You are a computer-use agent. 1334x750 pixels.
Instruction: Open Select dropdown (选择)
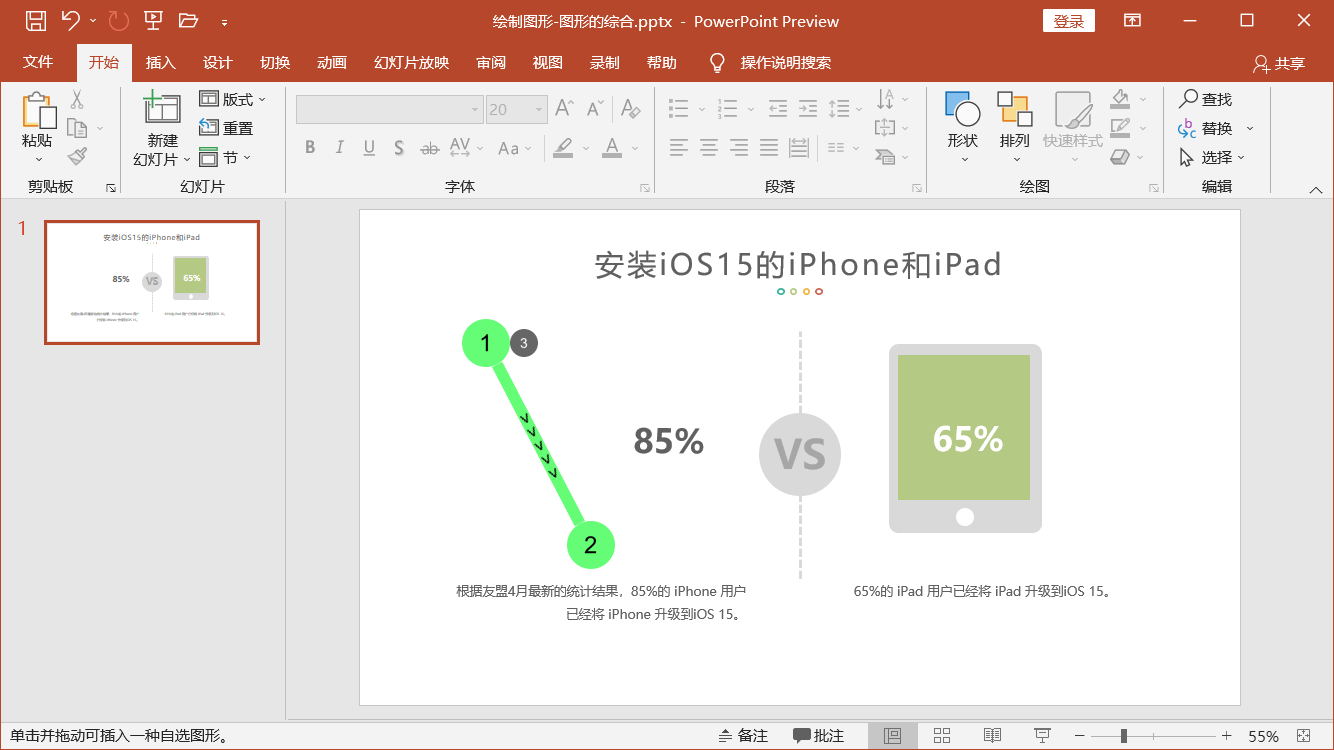pos(1213,157)
